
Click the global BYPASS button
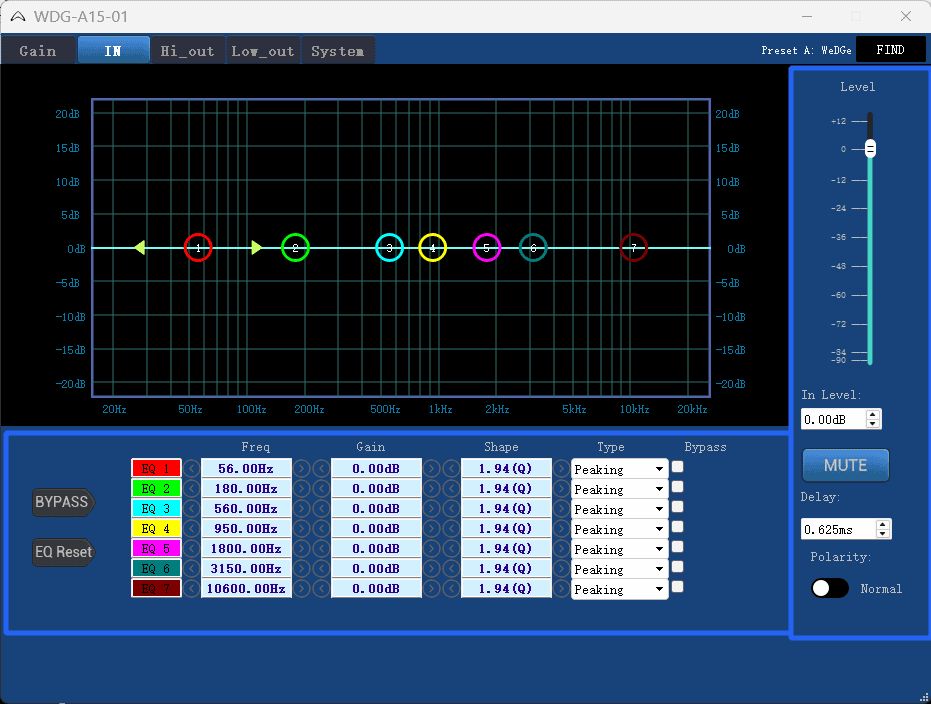[x=63, y=502]
